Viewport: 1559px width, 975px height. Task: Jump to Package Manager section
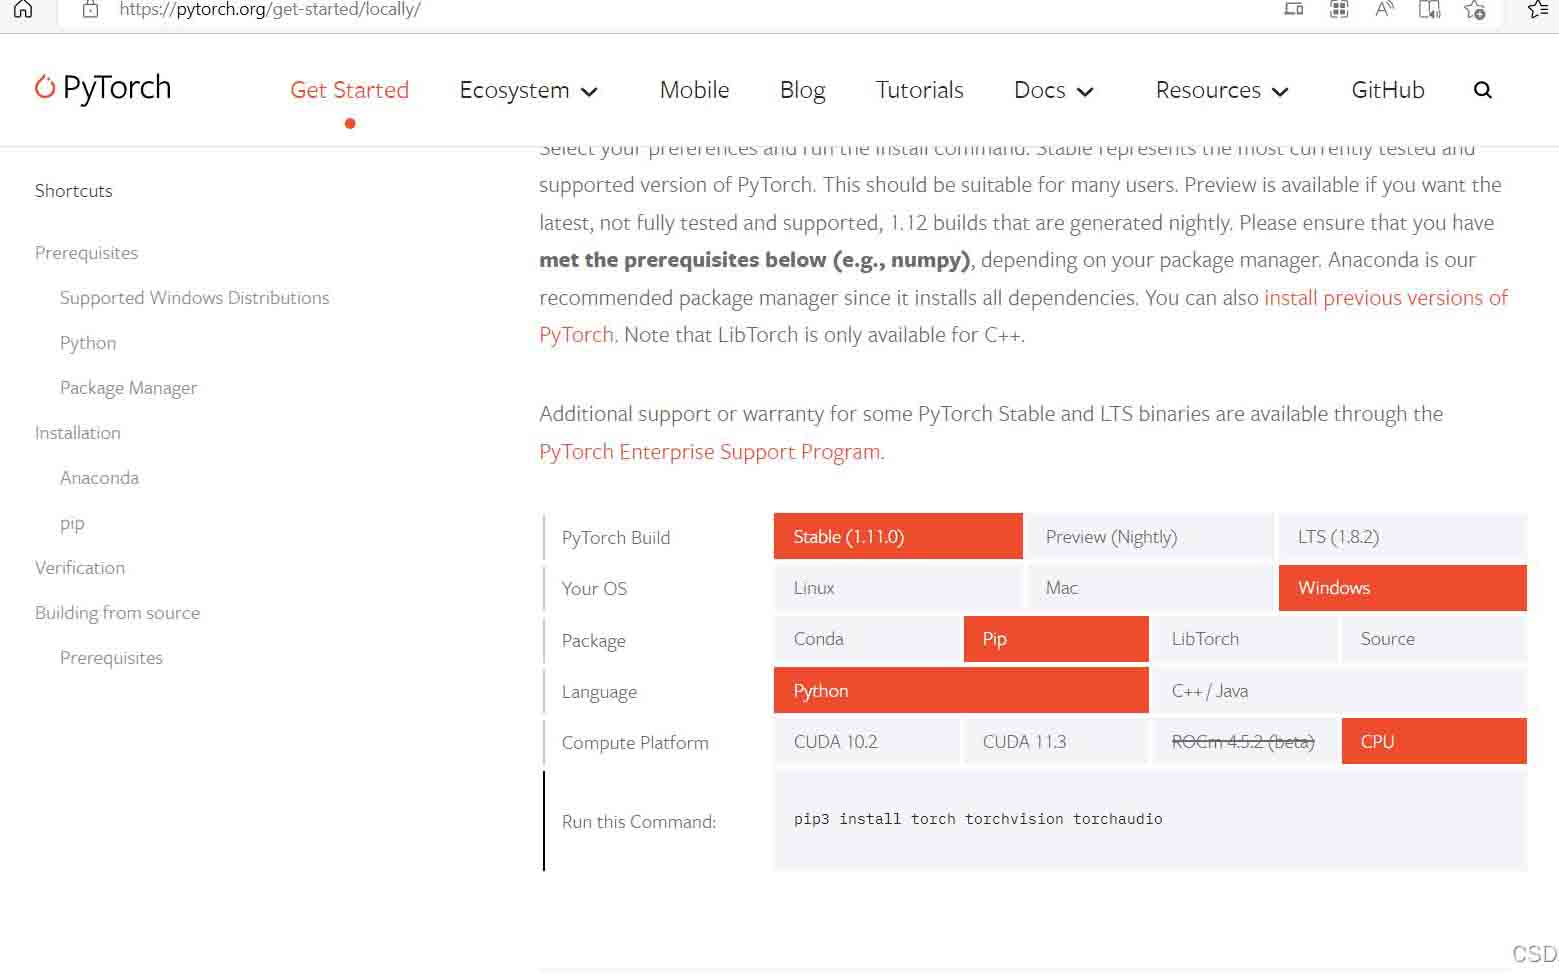coord(128,388)
